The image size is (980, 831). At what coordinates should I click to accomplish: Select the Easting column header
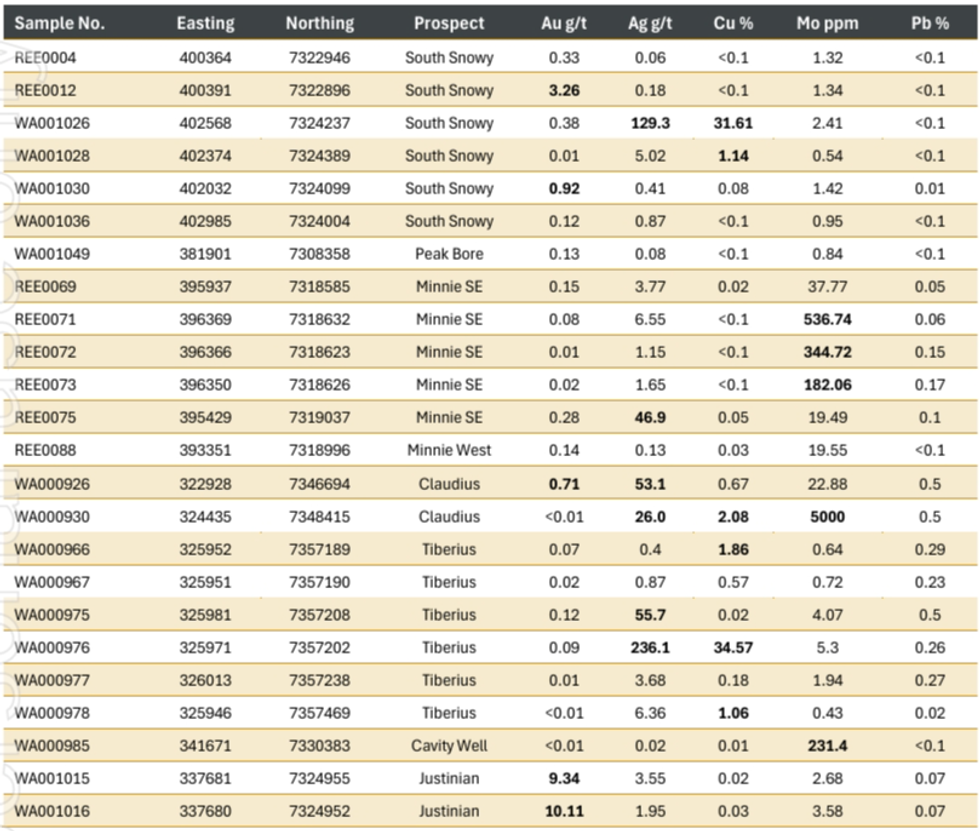205,23
